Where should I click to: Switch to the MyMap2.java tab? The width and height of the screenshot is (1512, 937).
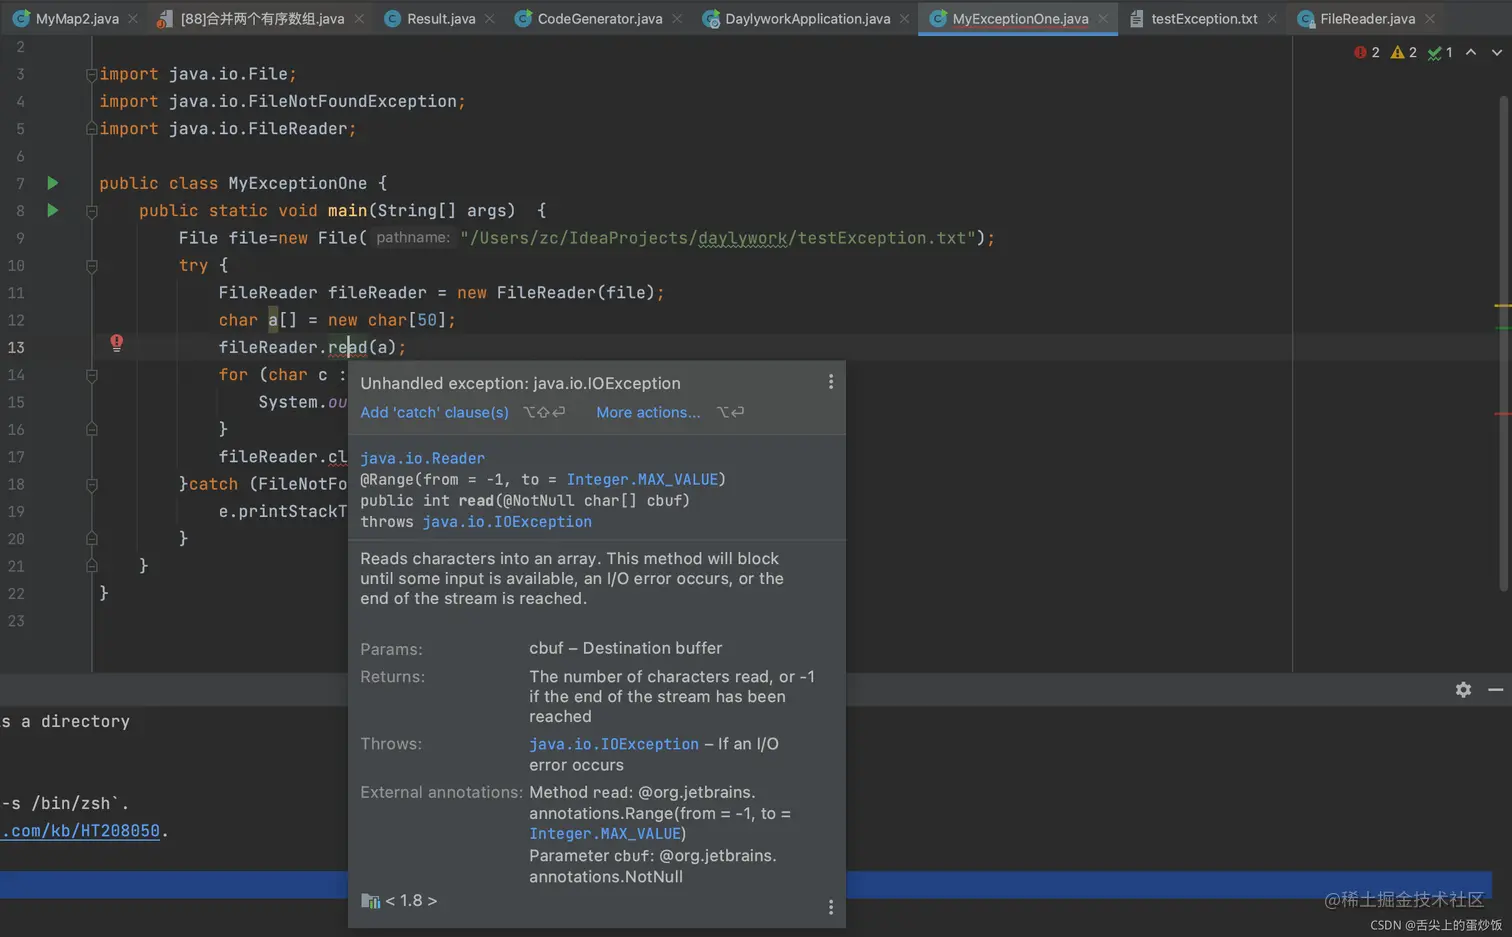[77, 18]
